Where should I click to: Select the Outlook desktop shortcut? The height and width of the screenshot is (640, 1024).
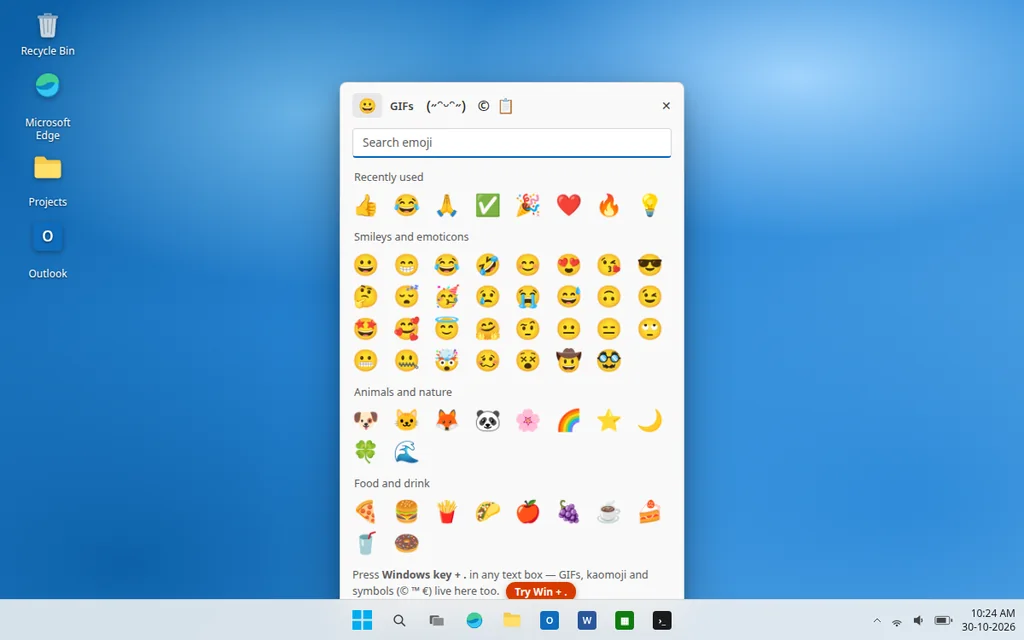(48, 251)
